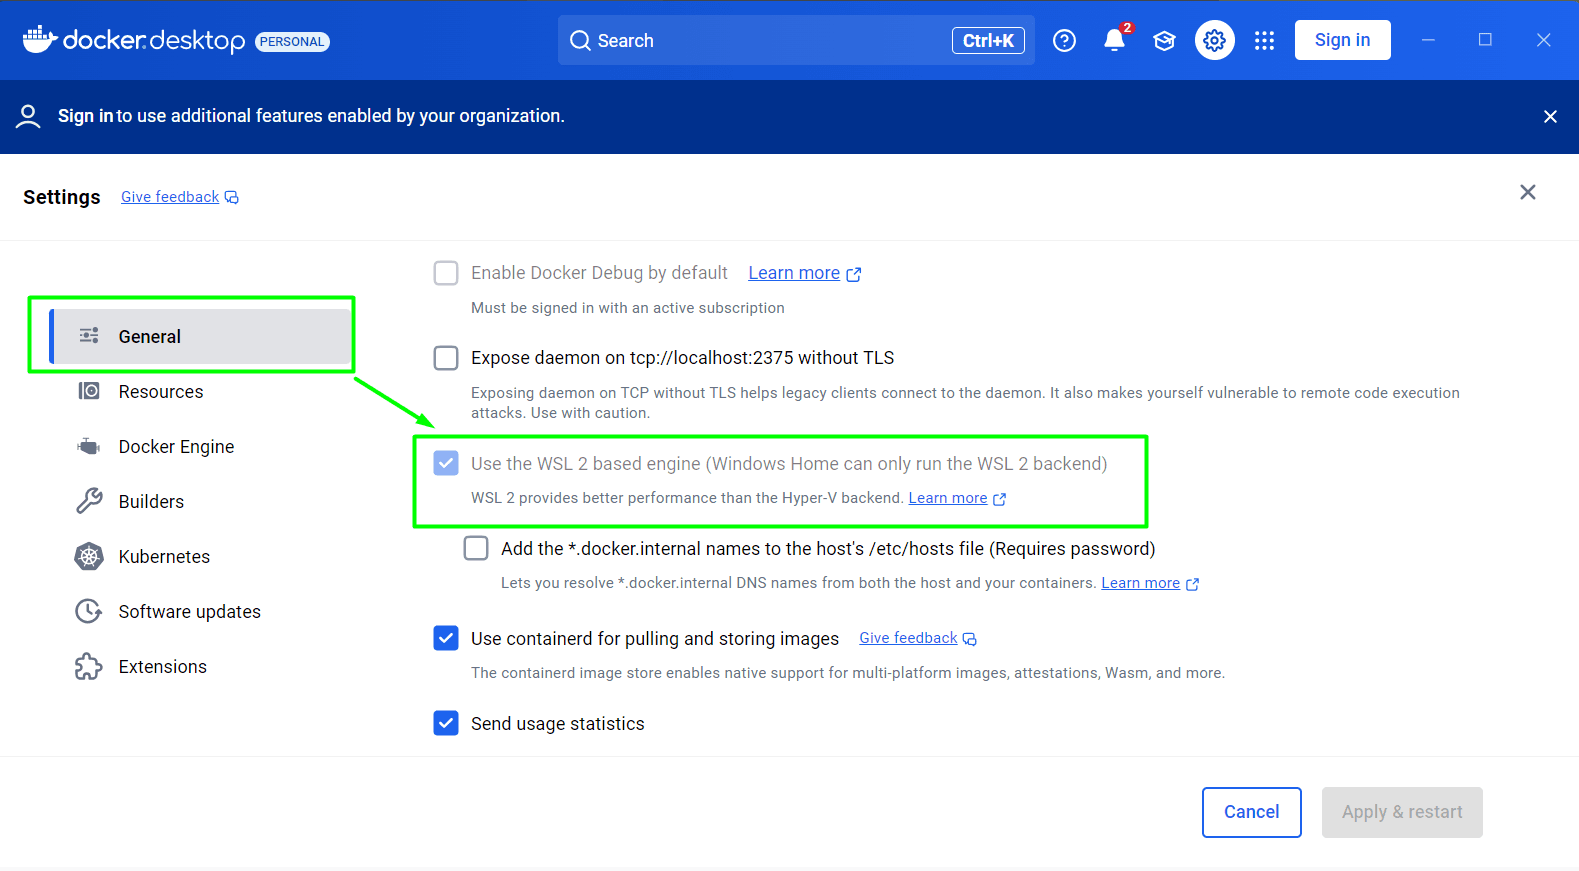Select the General settings tab
This screenshot has height=871, width=1579.
click(200, 336)
